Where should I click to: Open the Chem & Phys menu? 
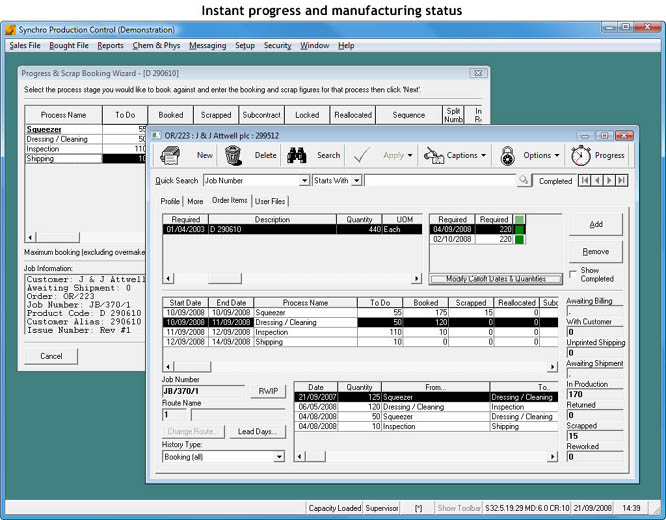pos(156,45)
